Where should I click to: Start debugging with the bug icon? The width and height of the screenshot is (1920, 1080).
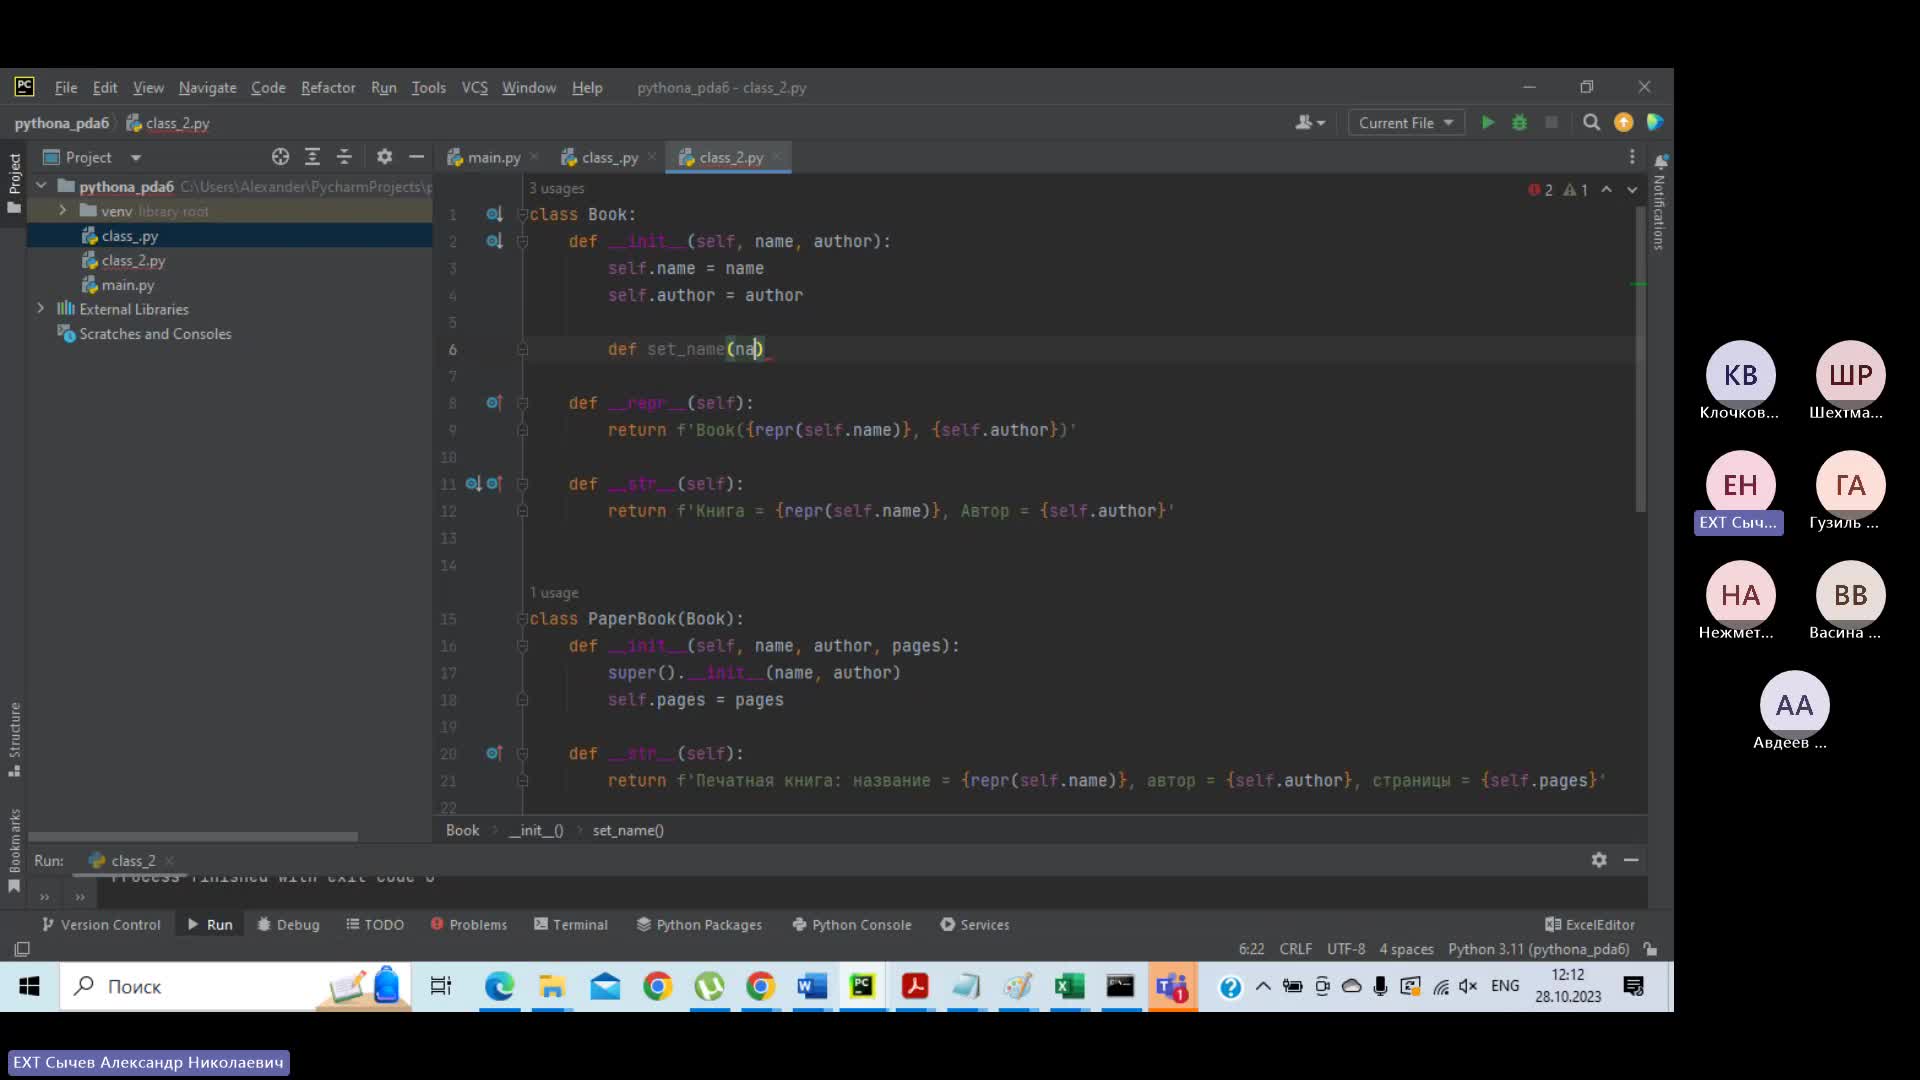pos(1520,122)
